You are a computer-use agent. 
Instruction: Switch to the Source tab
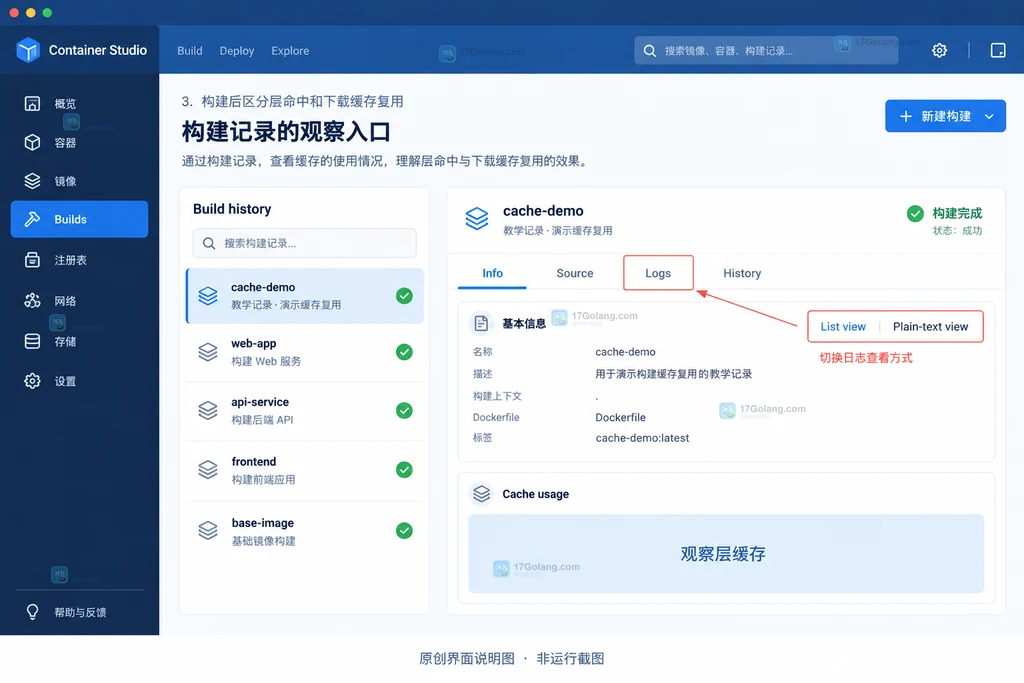[575, 273]
